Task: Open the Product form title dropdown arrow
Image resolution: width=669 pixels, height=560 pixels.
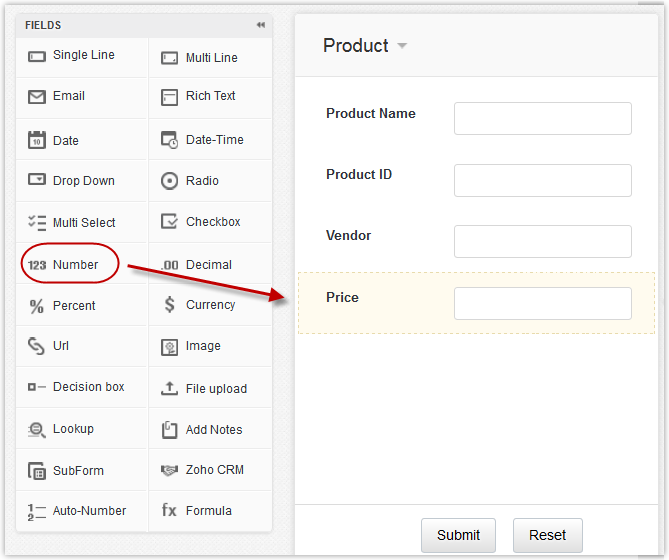Action: point(402,46)
